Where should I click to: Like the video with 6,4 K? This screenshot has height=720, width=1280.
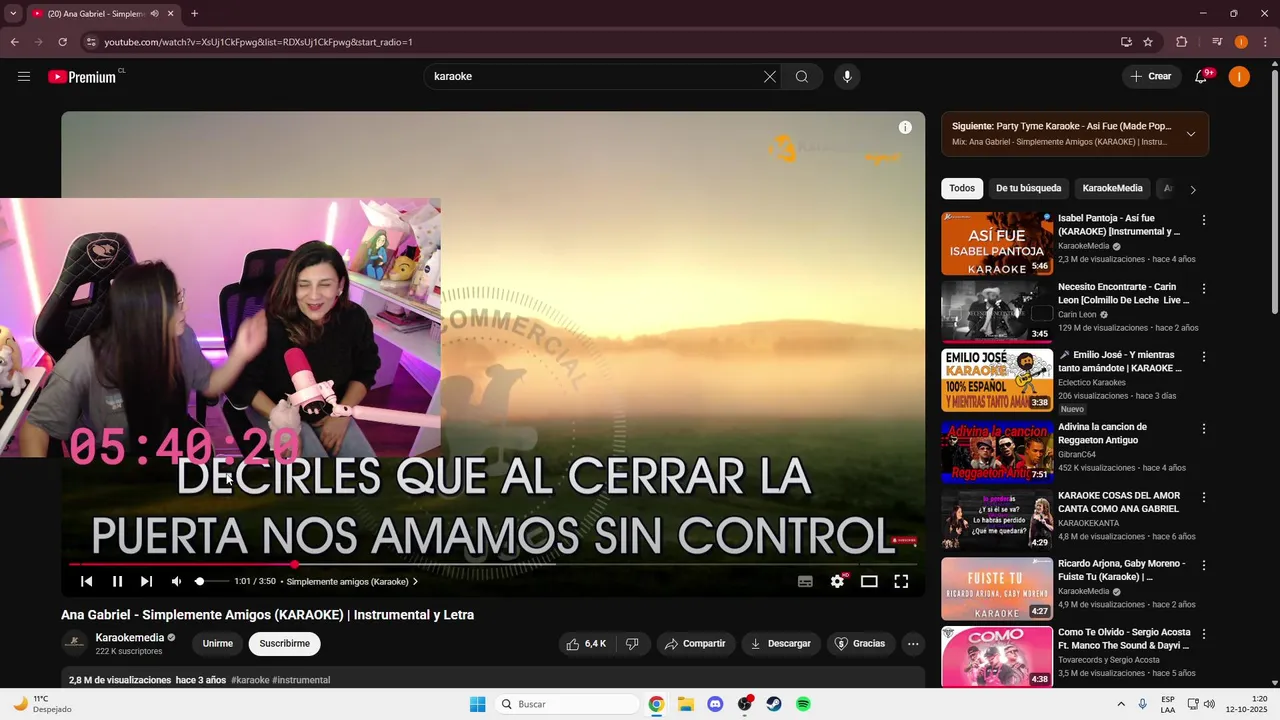point(586,644)
